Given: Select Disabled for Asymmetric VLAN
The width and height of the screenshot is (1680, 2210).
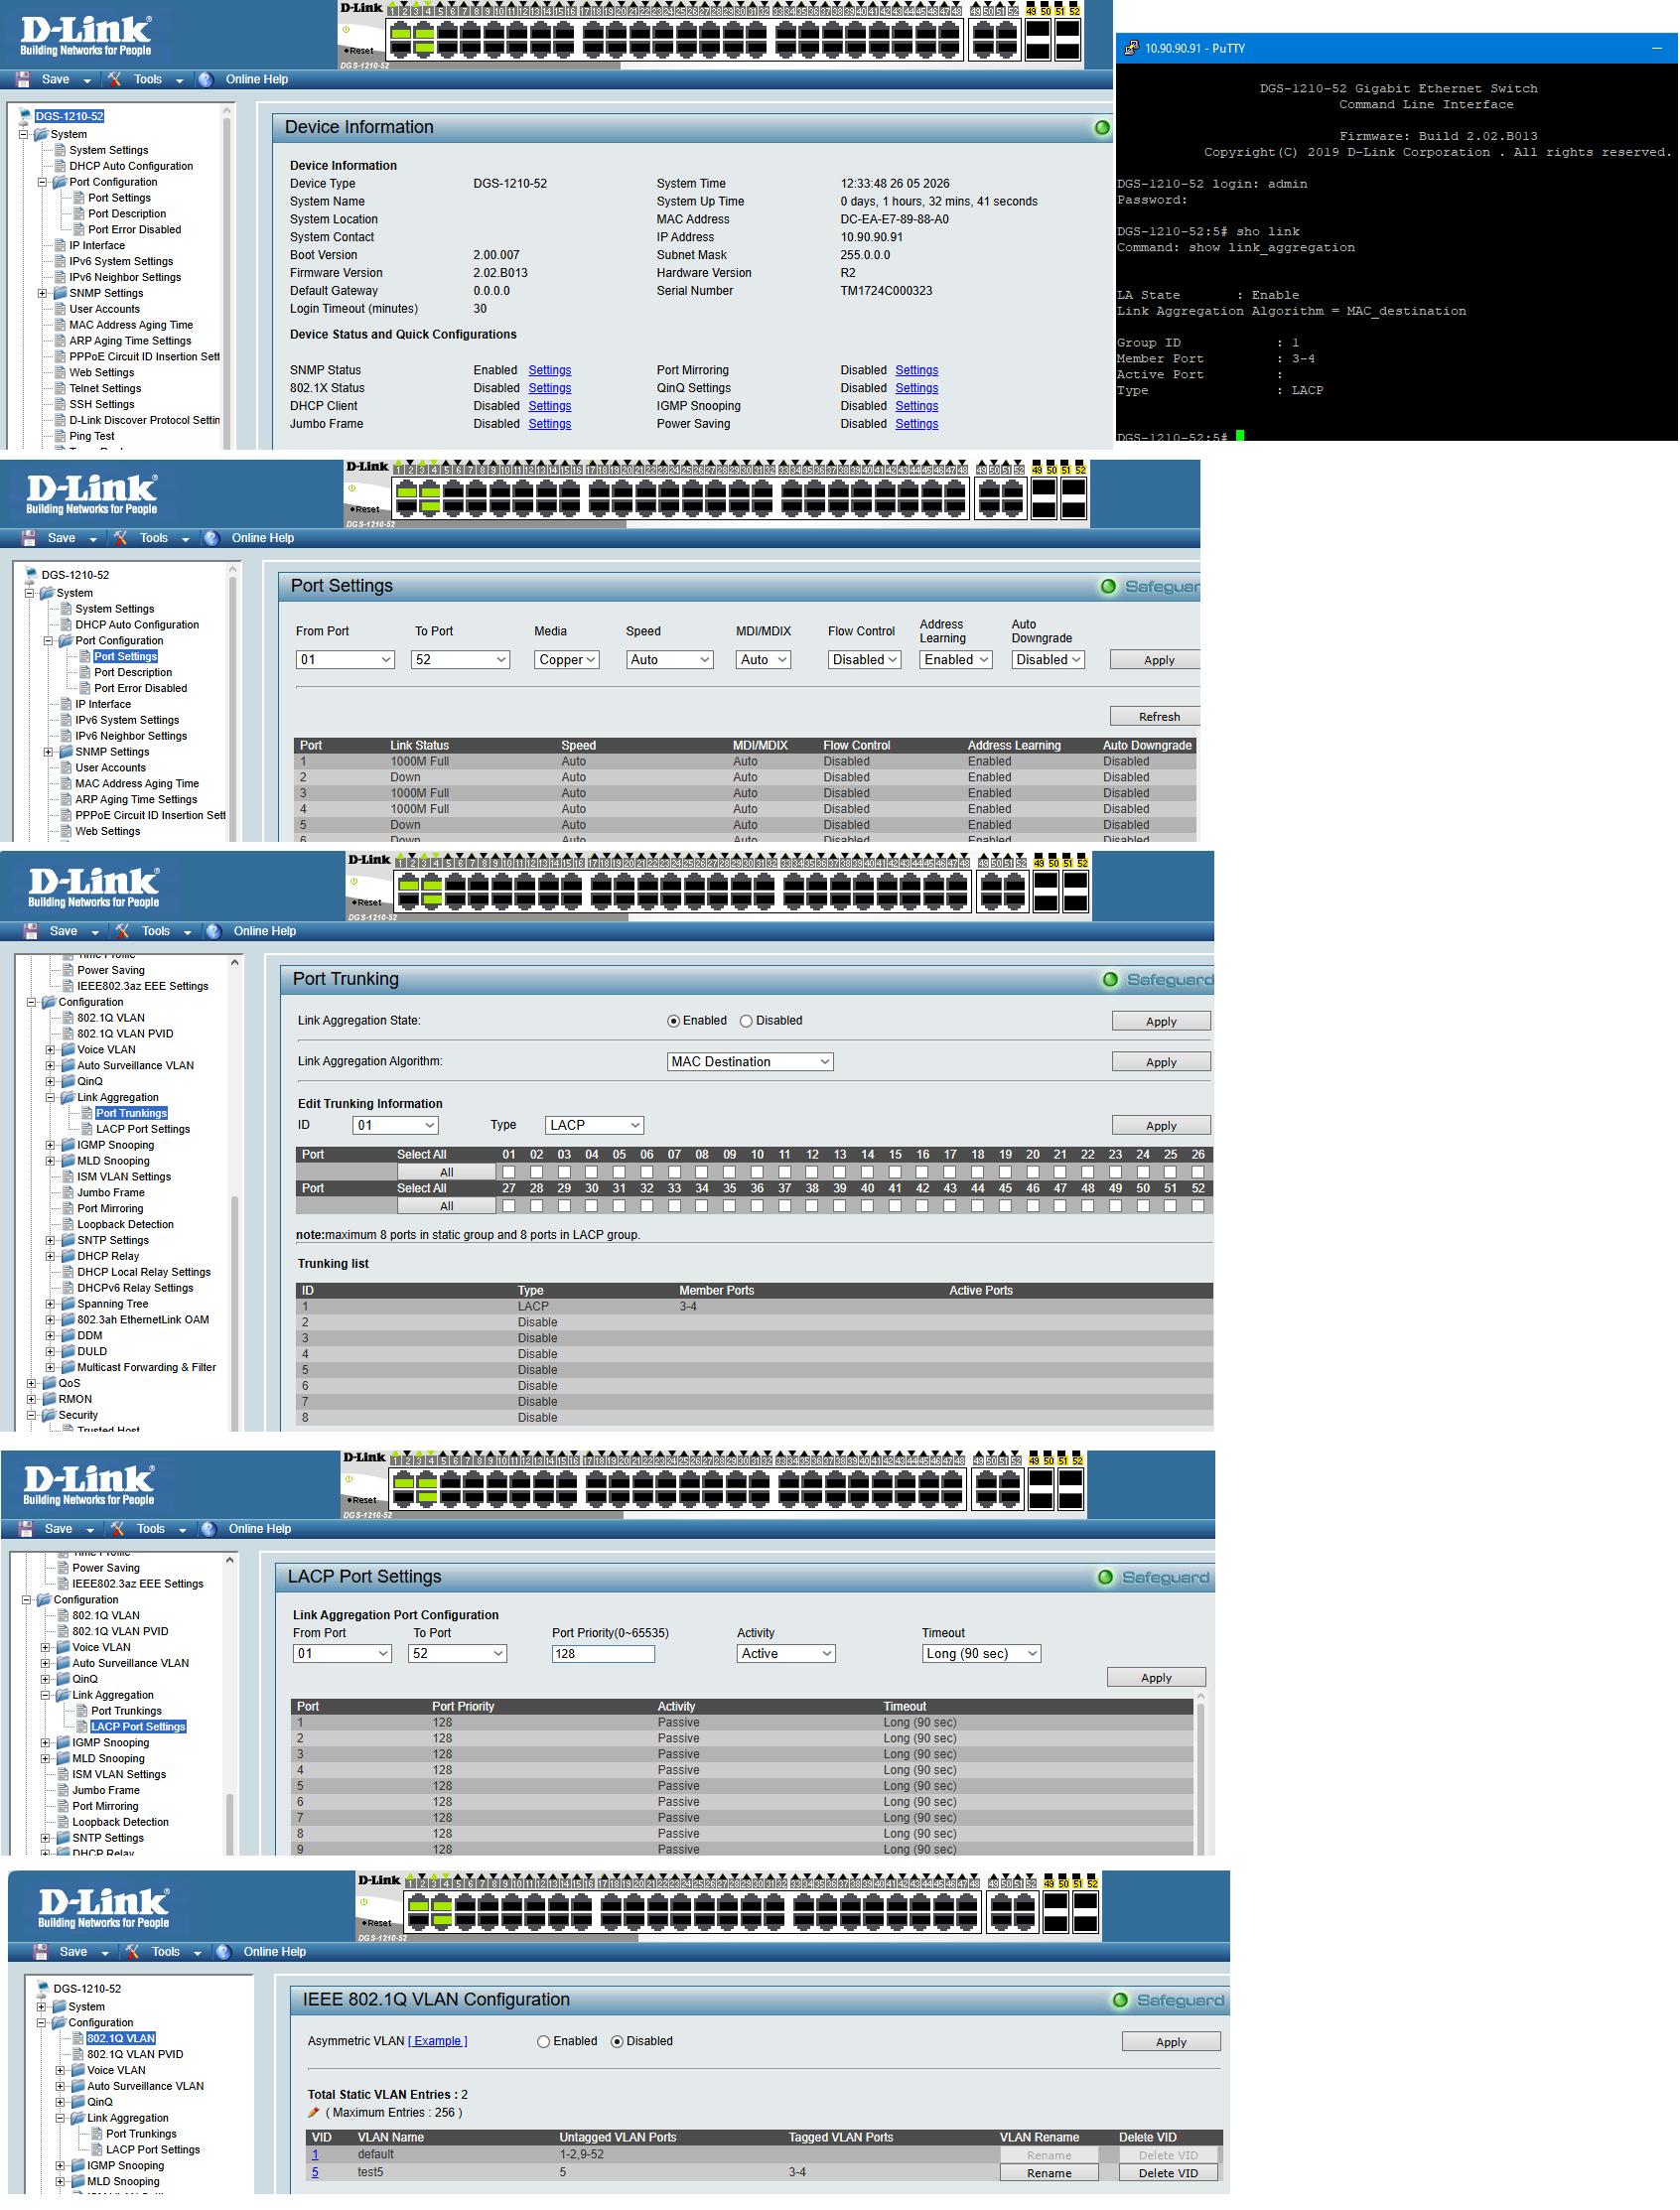Looking at the screenshot, I should point(617,2043).
